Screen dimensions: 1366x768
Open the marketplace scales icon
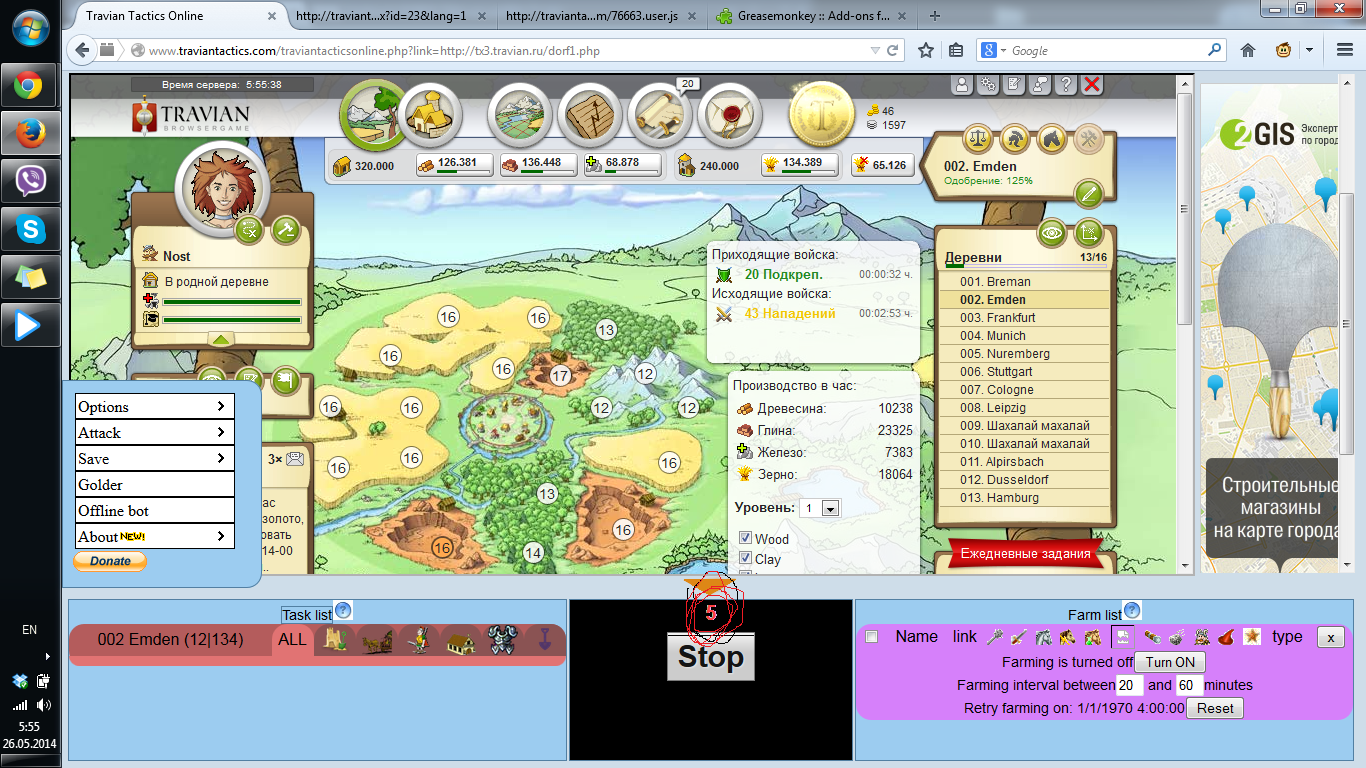point(977,138)
